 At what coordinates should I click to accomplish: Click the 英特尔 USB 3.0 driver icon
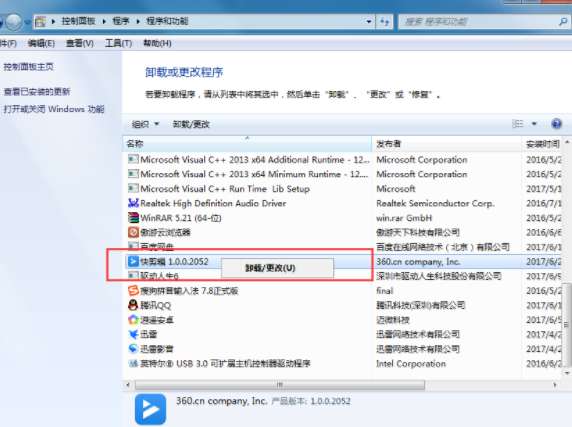(x=133, y=364)
